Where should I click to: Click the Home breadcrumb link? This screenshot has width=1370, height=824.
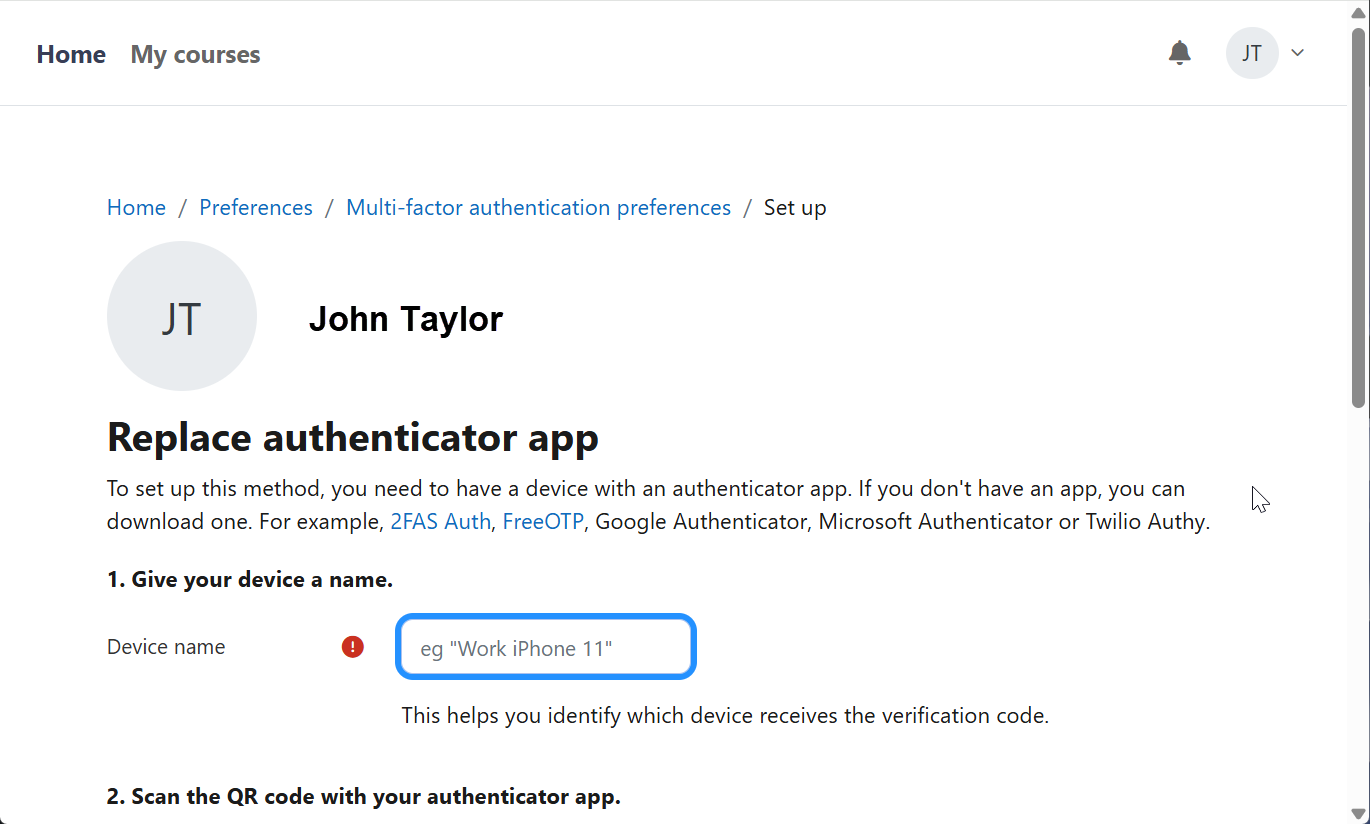click(x=136, y=208)
